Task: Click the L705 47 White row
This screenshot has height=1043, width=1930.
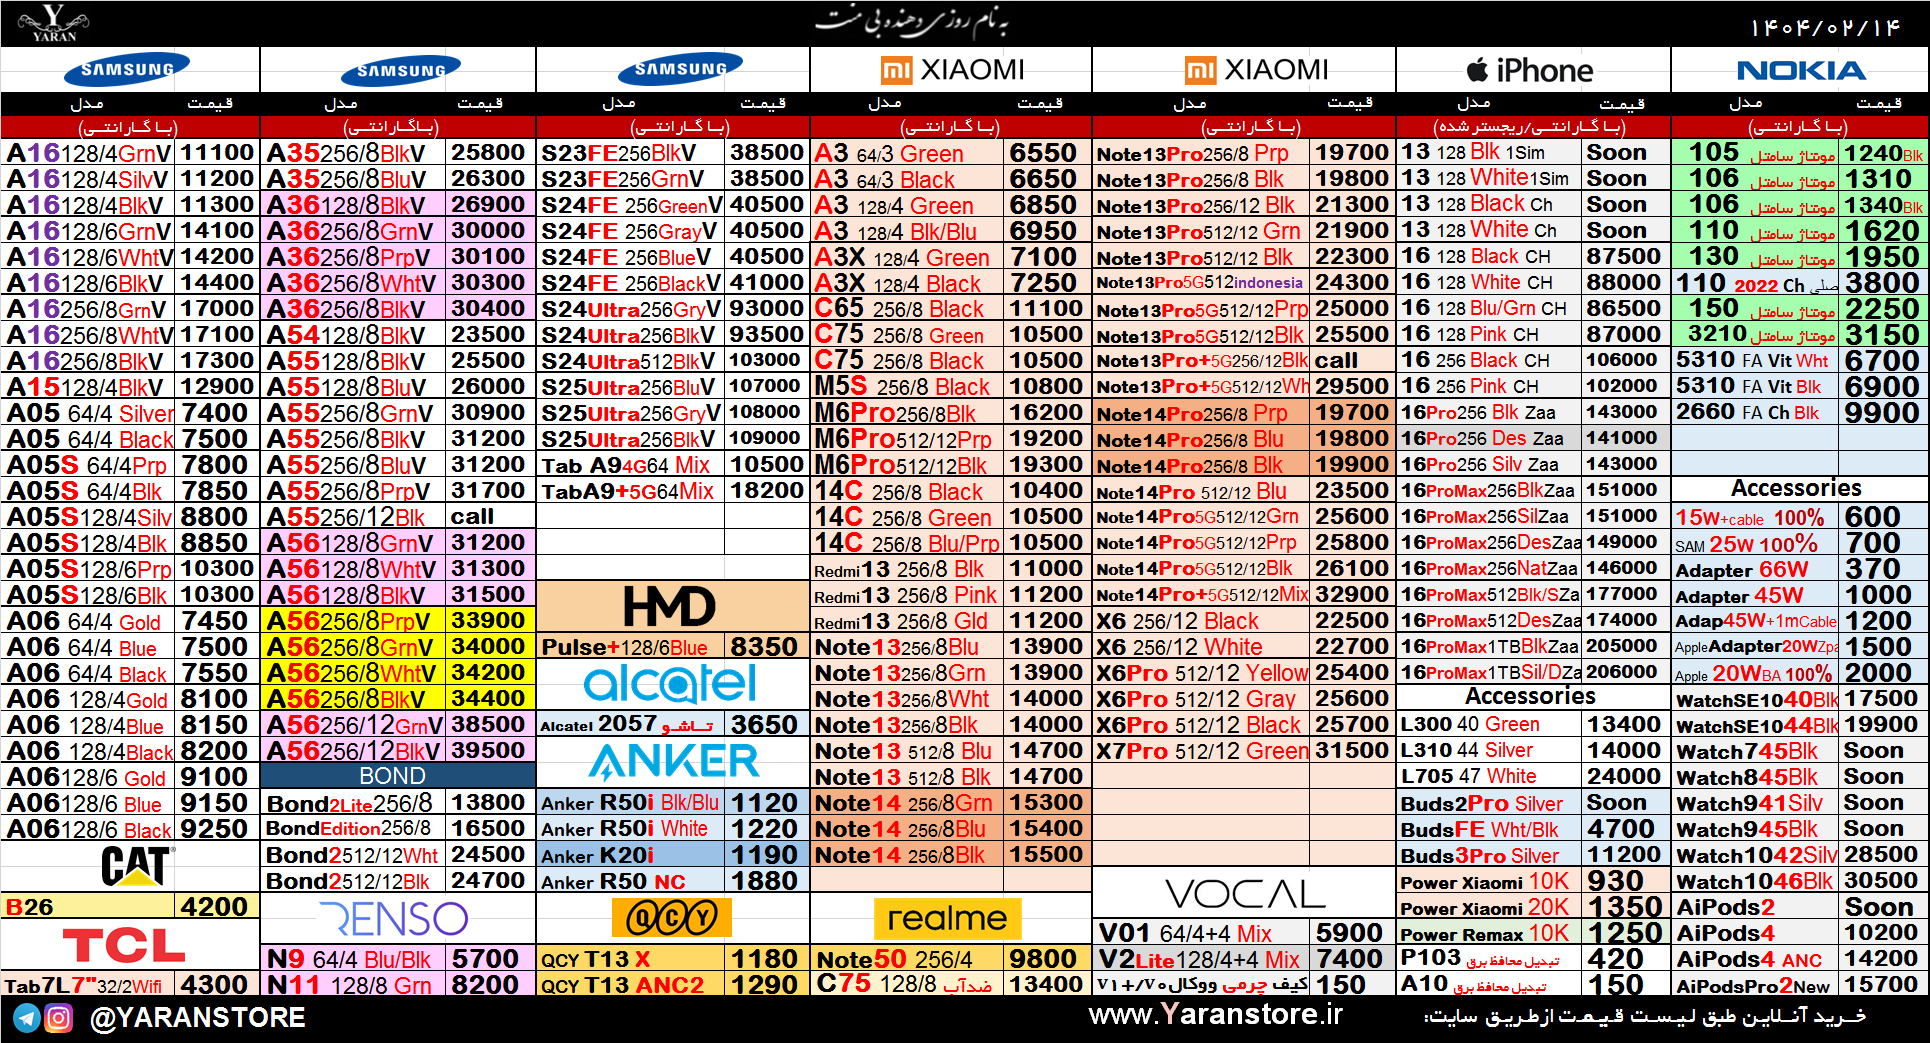Action: pyautogui.click(x=1533, y=776)
